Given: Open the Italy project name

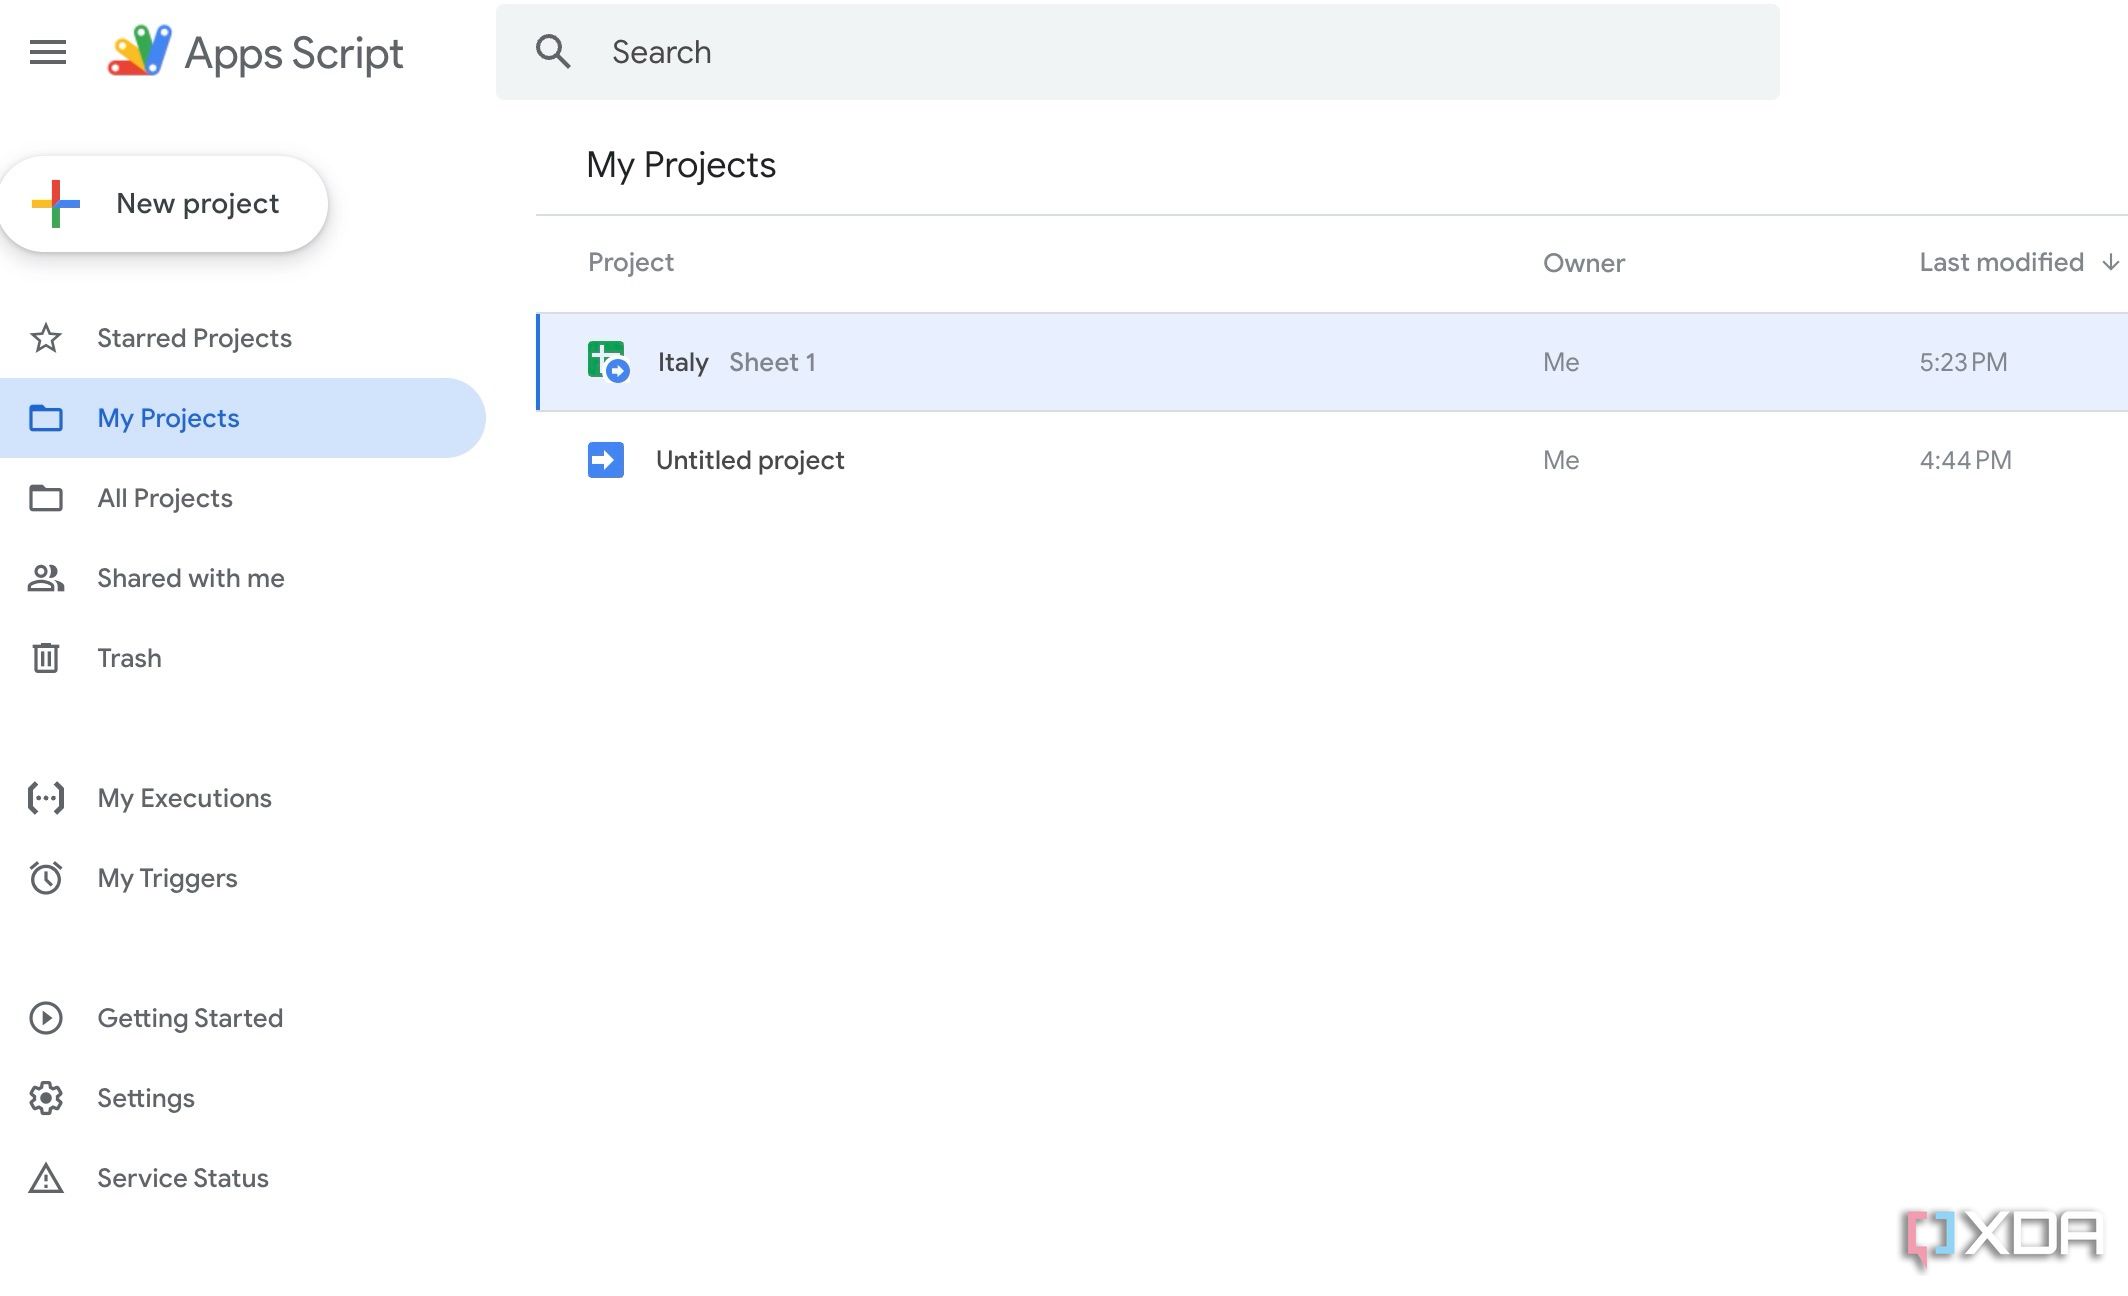Looking at the screenshot, I should pos(683,362).
